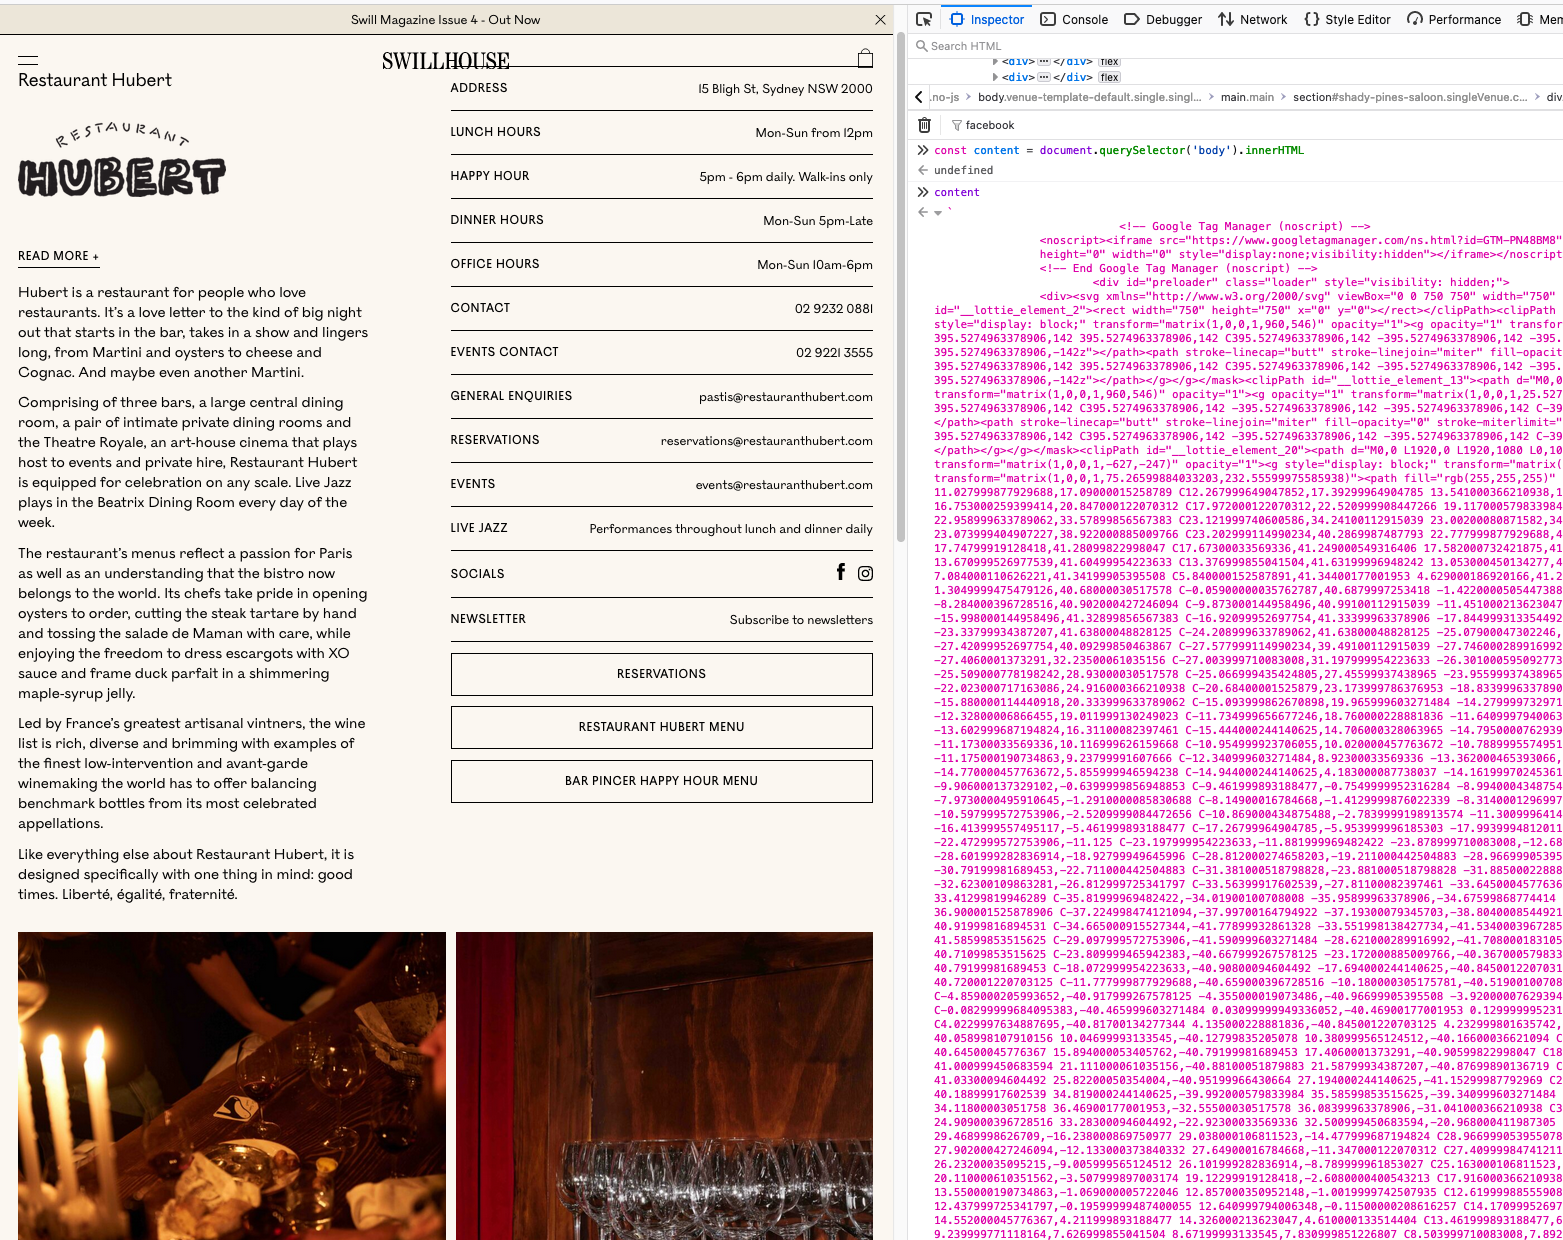Click the 'Restaurant Hubert' page heading
Screen dimensions: 1563x1240
tap(95, 80)
